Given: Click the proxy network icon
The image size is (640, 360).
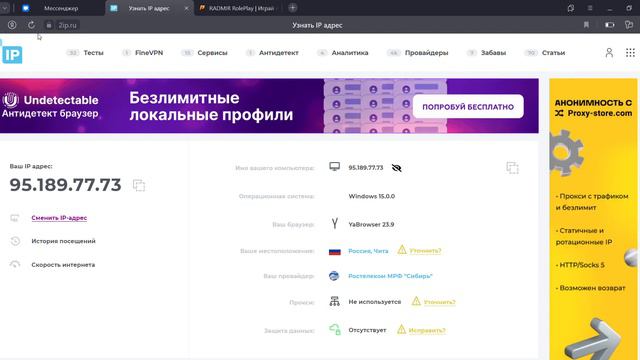Looking at the screenshot, I should tap(334, 302).
